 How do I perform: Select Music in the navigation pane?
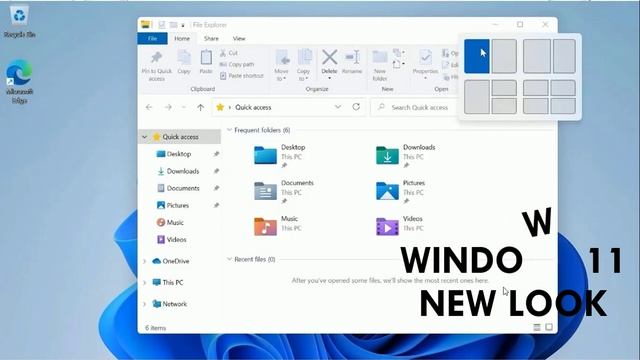click(175, 222)
